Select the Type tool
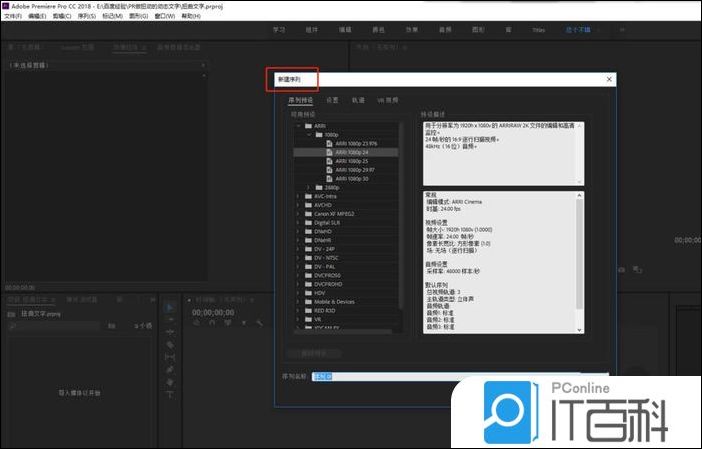The height and width of the screenshot is (449, 702). 170,394
